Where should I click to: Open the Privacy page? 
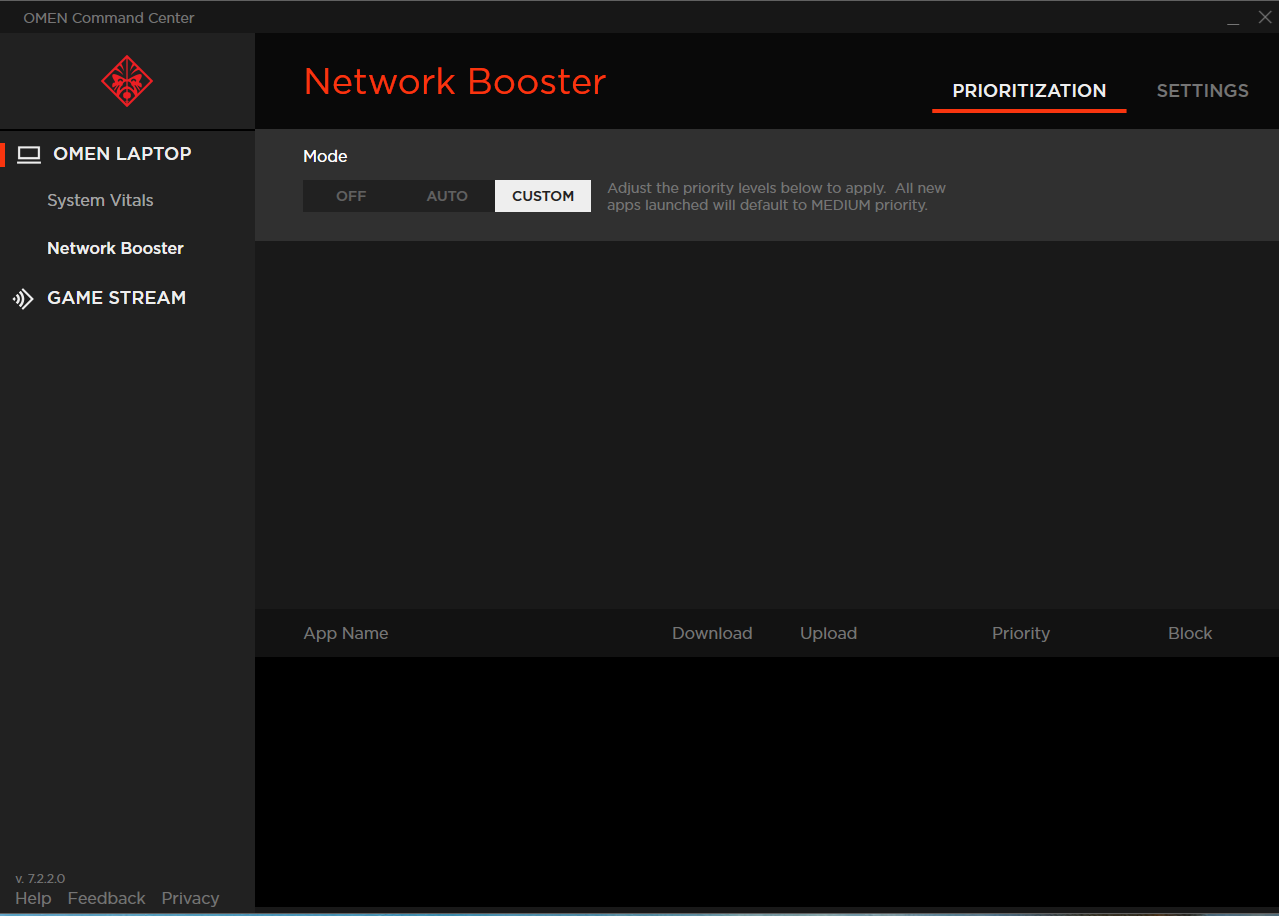190,898
